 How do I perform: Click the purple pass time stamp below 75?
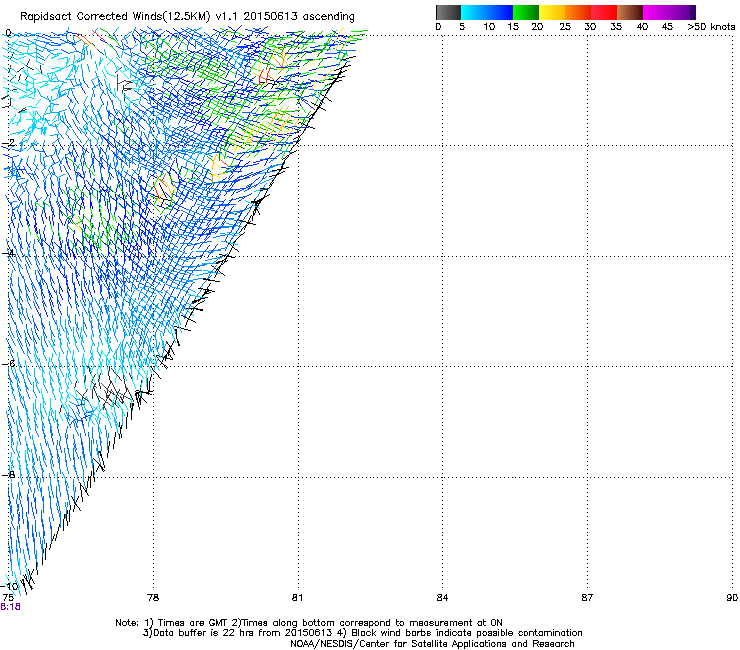tap(10, 607)
